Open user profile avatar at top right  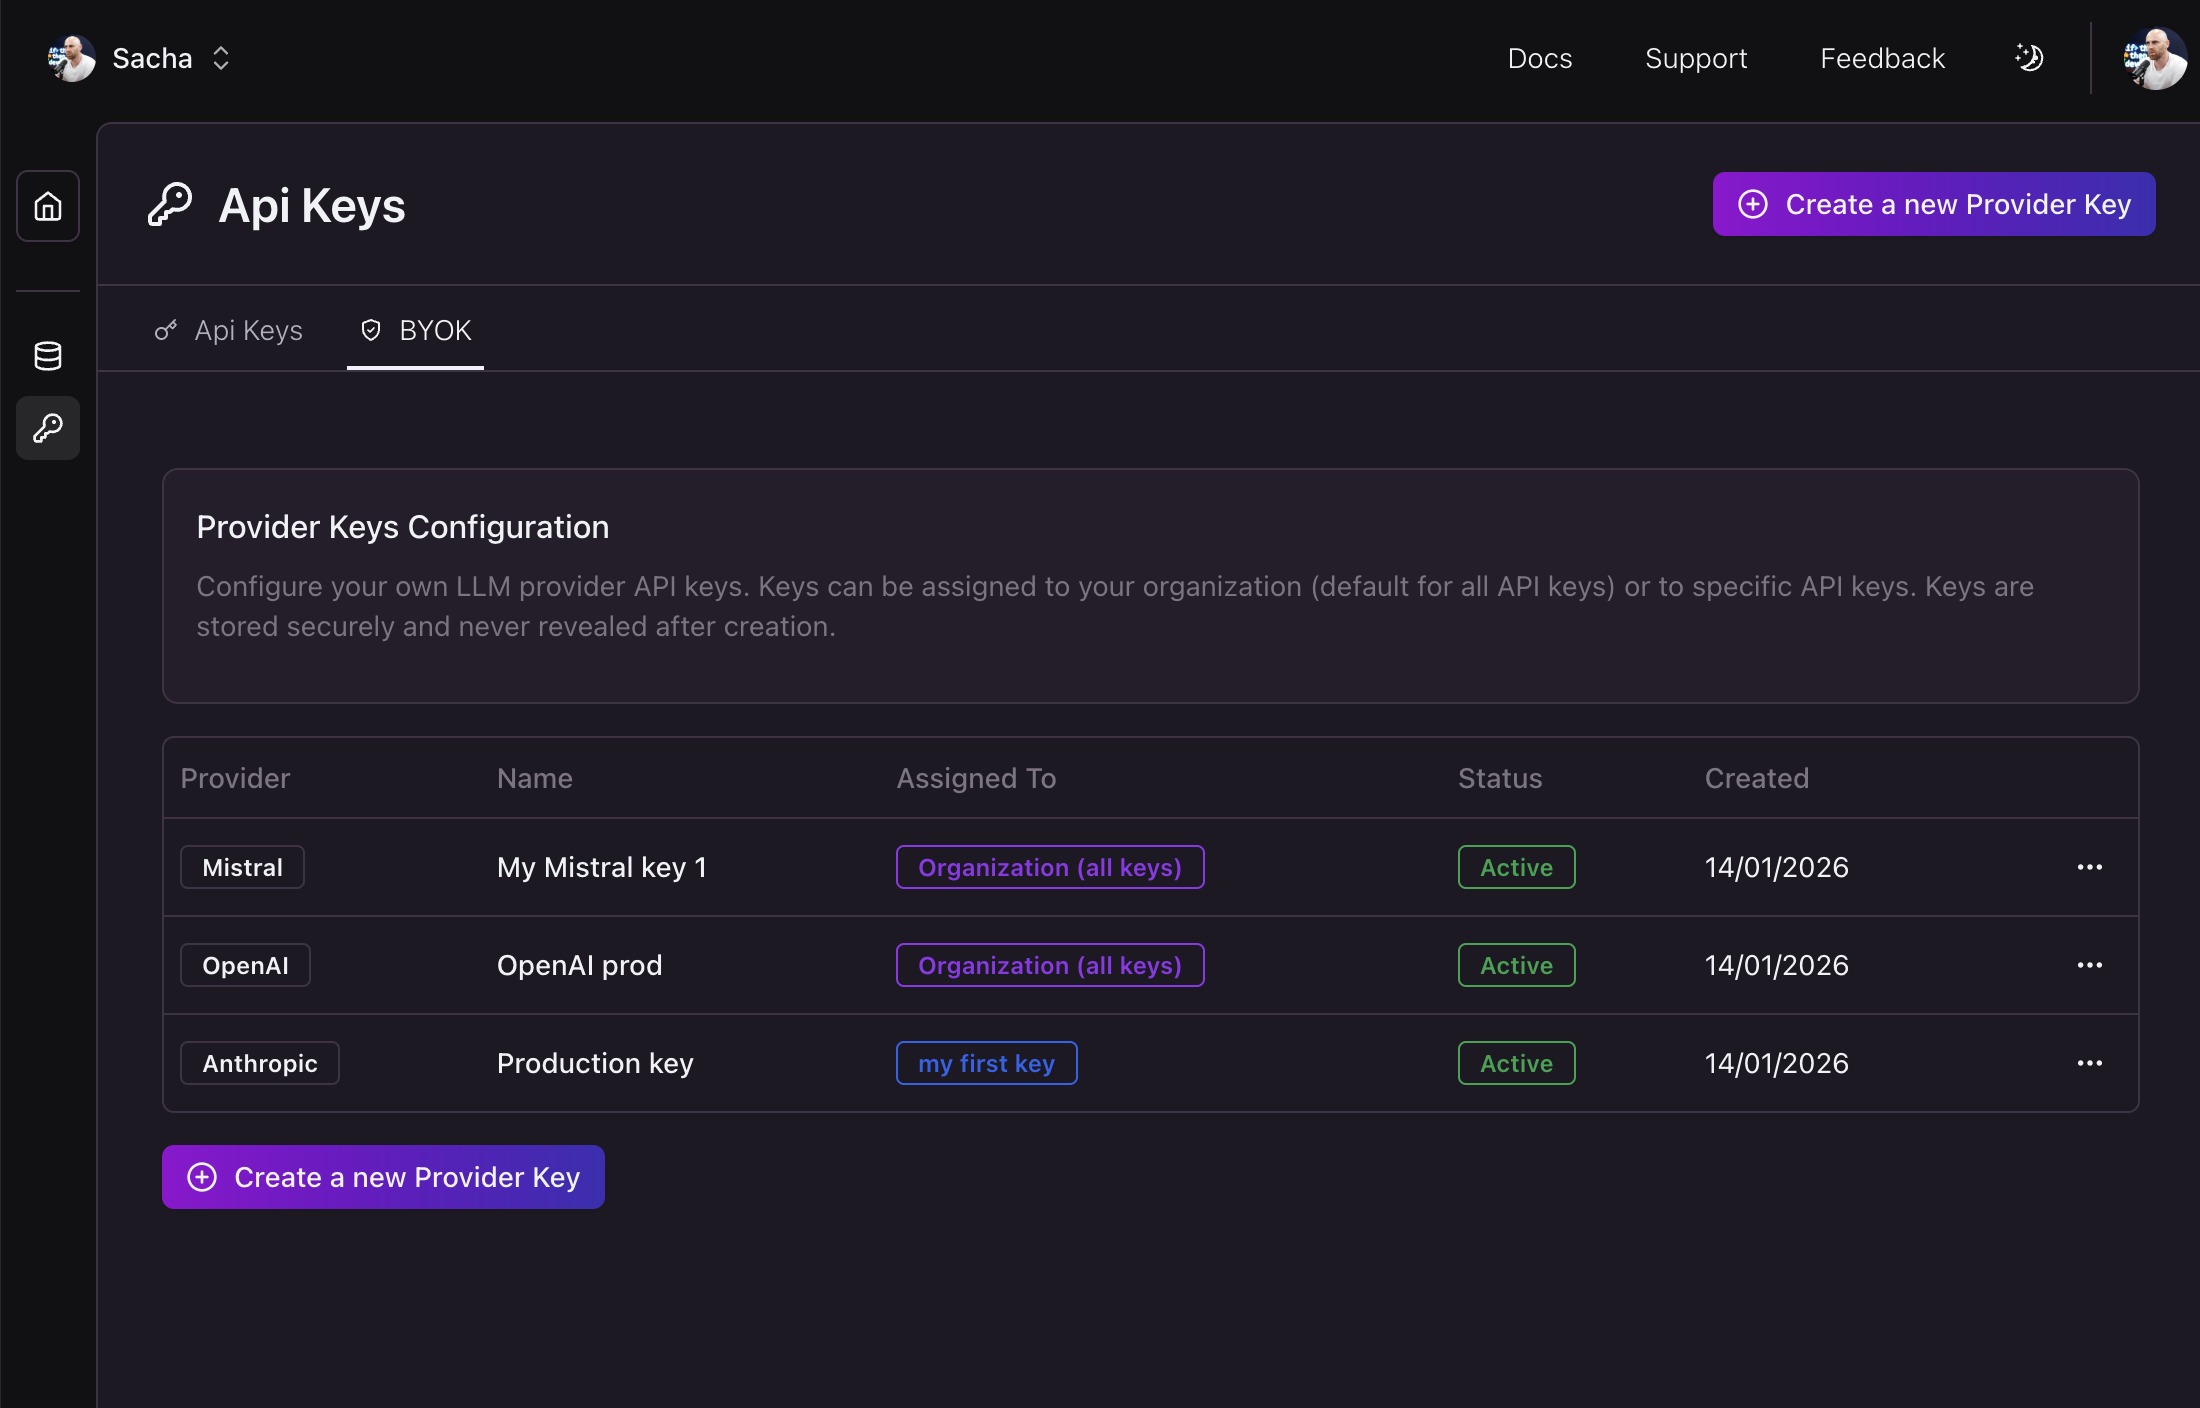coord(2154,59)
